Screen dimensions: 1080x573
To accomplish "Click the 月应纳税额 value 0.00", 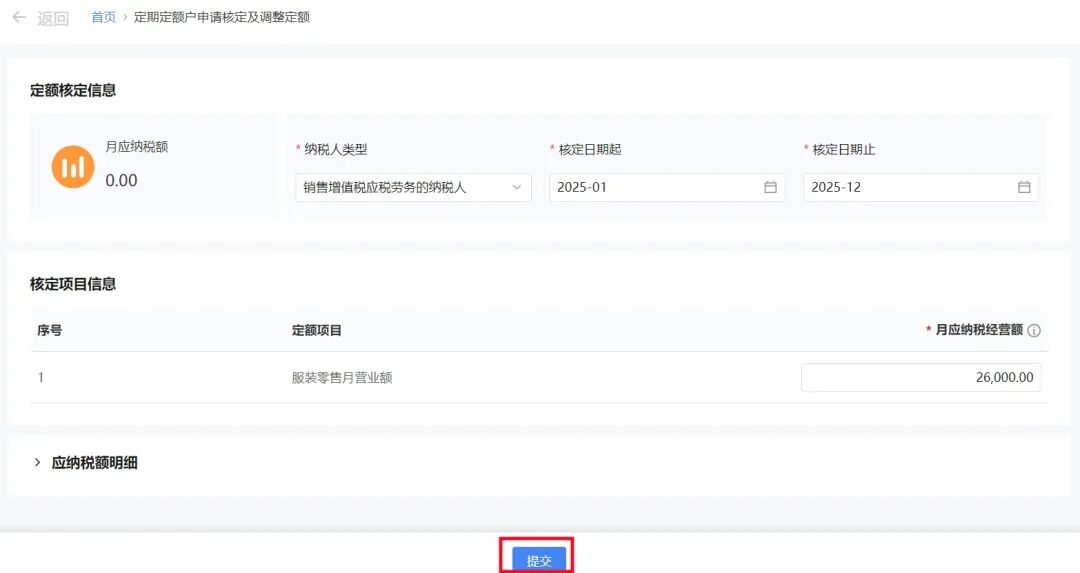I will [121, 180].
